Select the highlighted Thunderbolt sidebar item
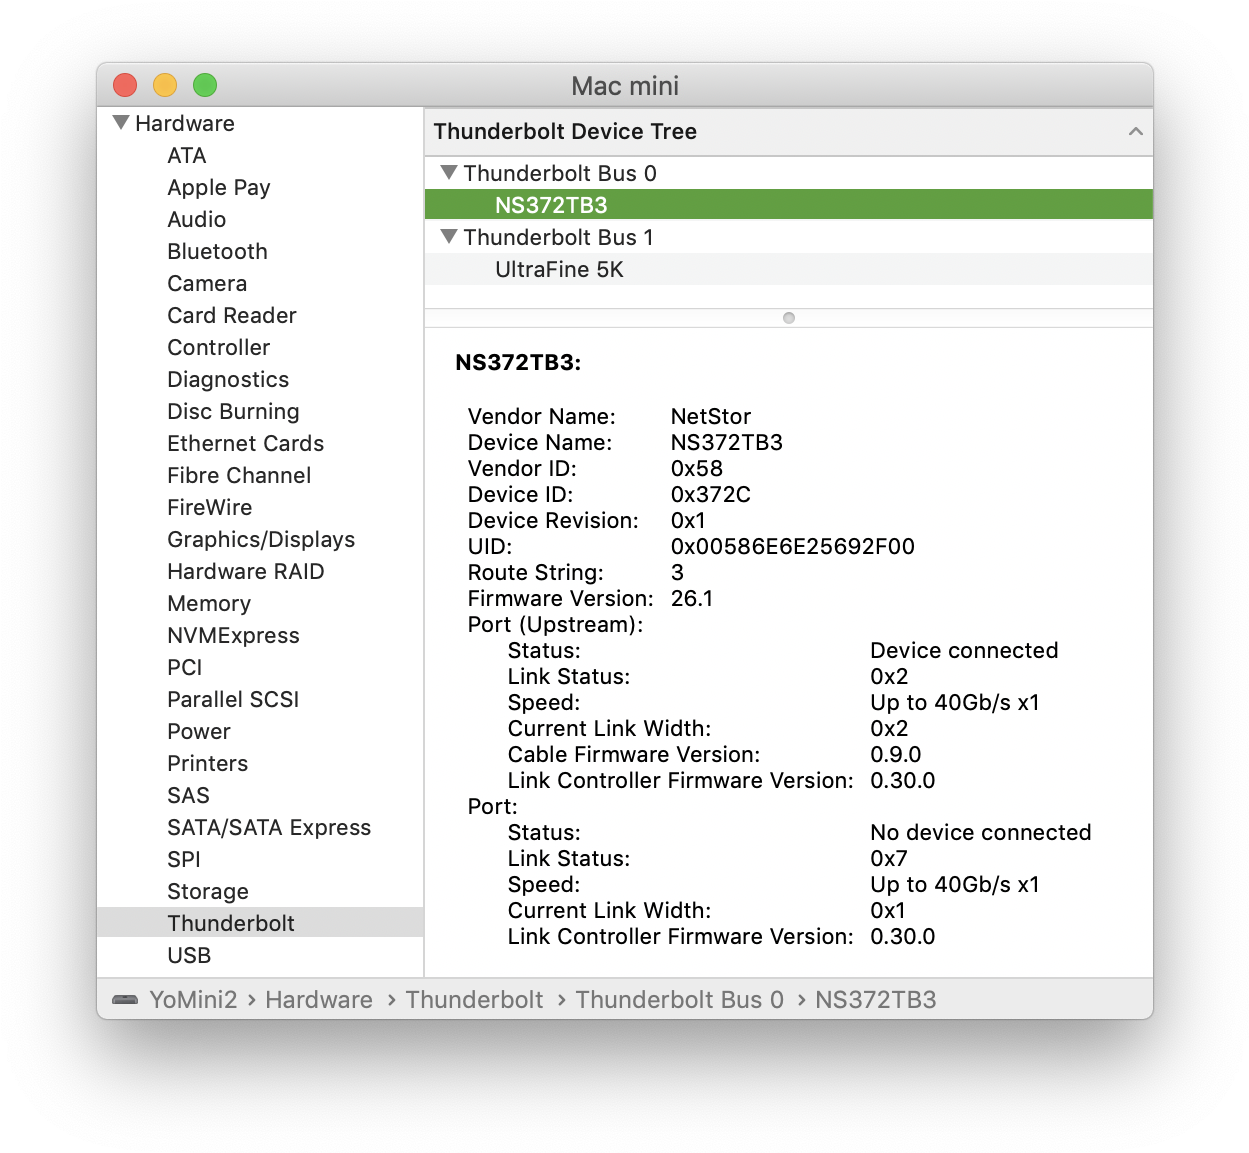The height and width of the screenshot is (1153, 1249). point(260,923)
